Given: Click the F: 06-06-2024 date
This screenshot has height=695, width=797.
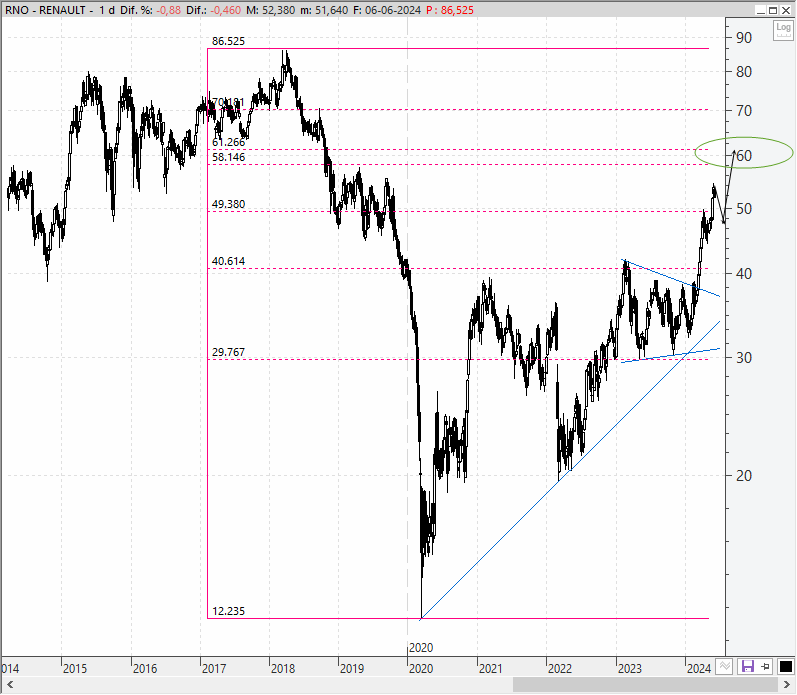Looking at the screenshot, I should coord(387,10).
